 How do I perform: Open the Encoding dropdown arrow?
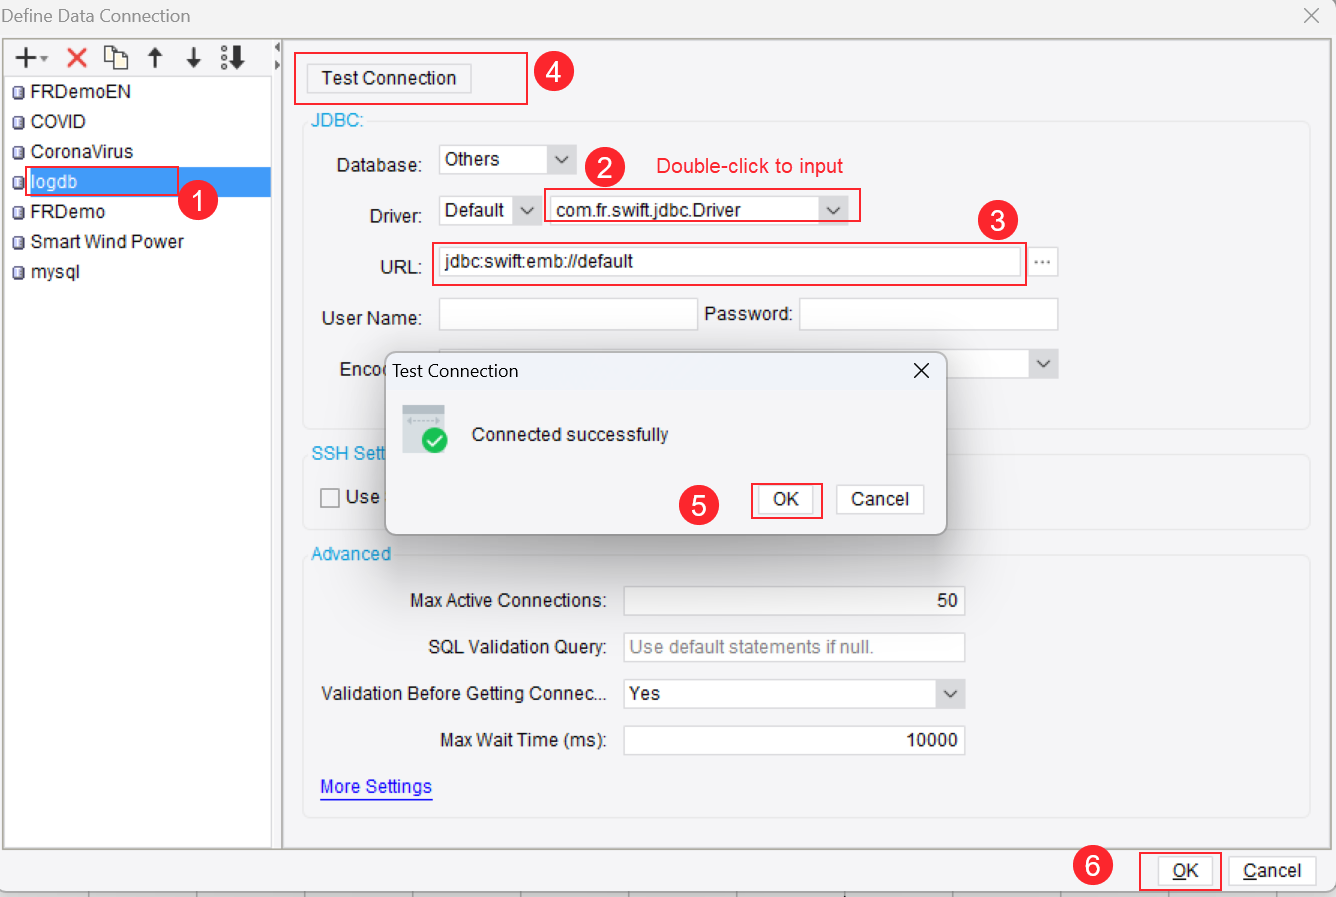[1043, 364]
